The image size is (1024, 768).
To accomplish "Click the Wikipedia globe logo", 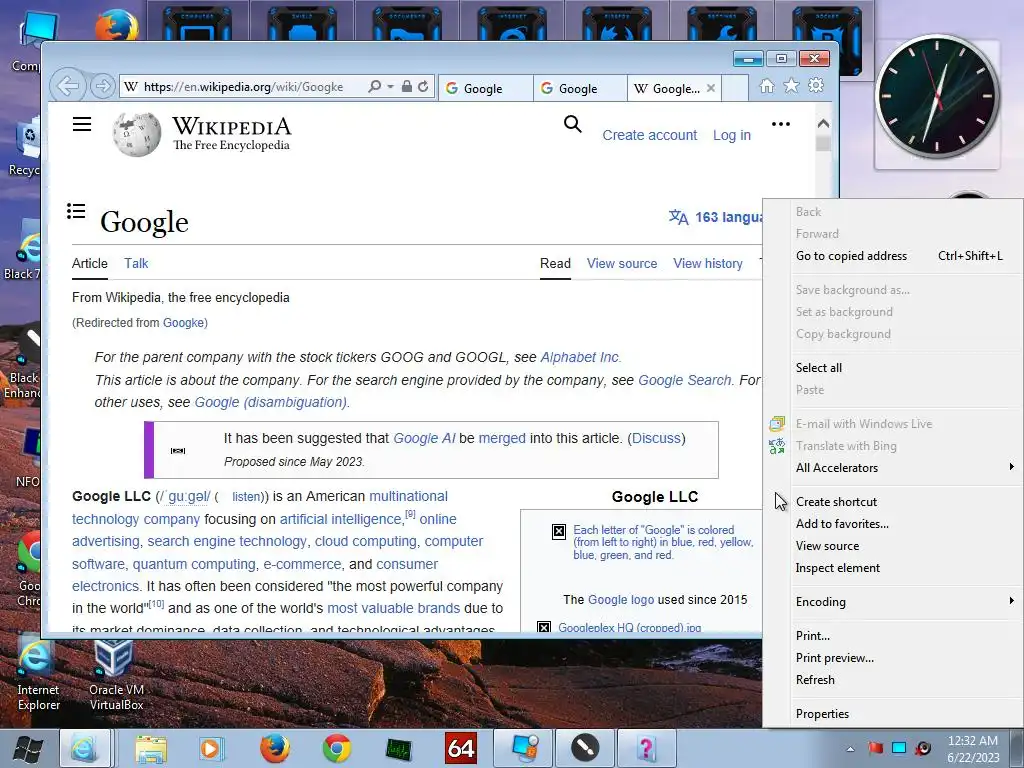I will 137,135.
